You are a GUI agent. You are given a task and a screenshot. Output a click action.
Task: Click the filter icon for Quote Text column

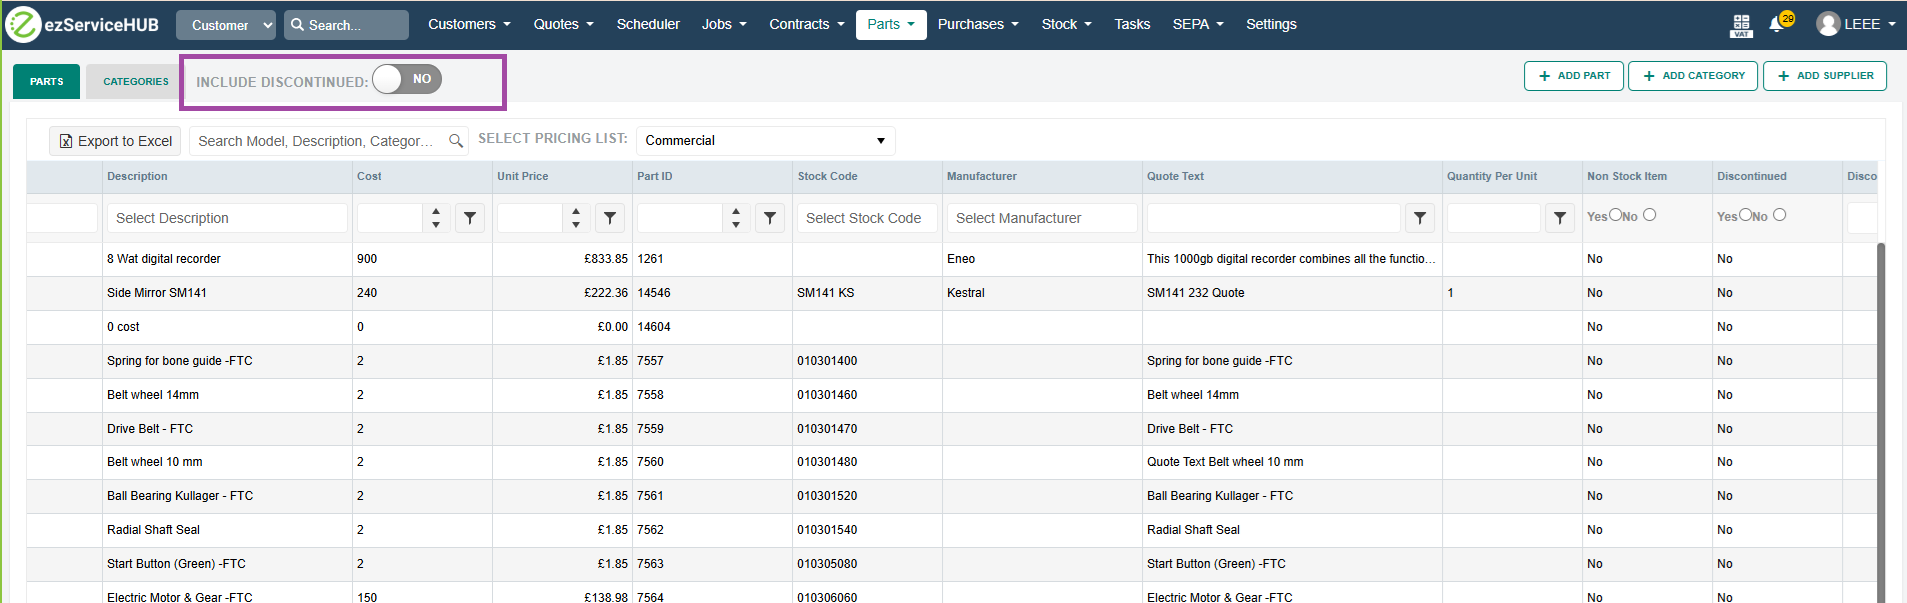click(1420, 218)
